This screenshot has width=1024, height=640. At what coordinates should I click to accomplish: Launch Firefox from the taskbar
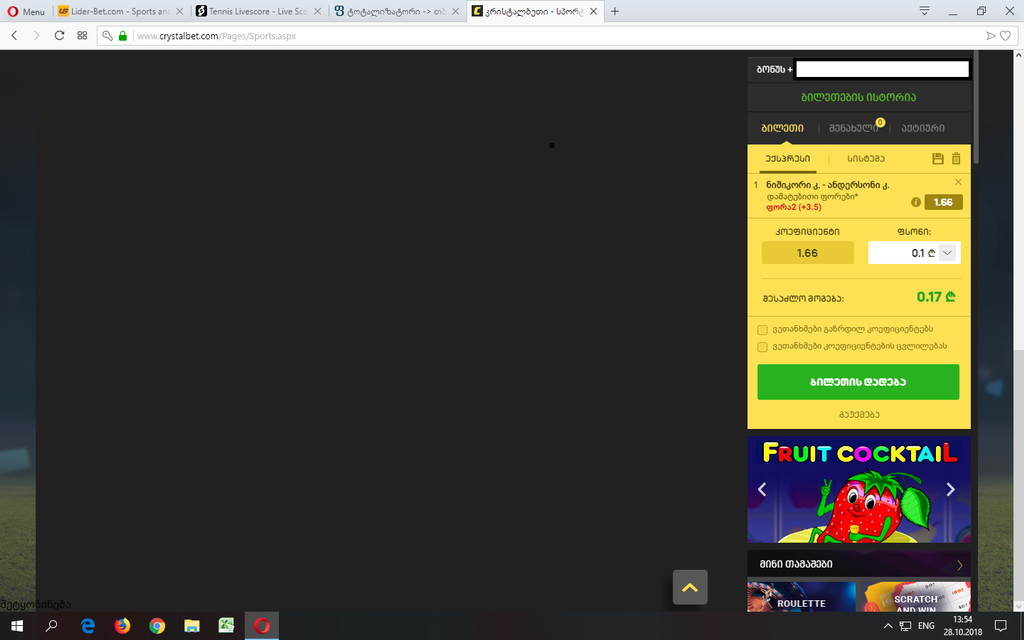pos(122,626)
